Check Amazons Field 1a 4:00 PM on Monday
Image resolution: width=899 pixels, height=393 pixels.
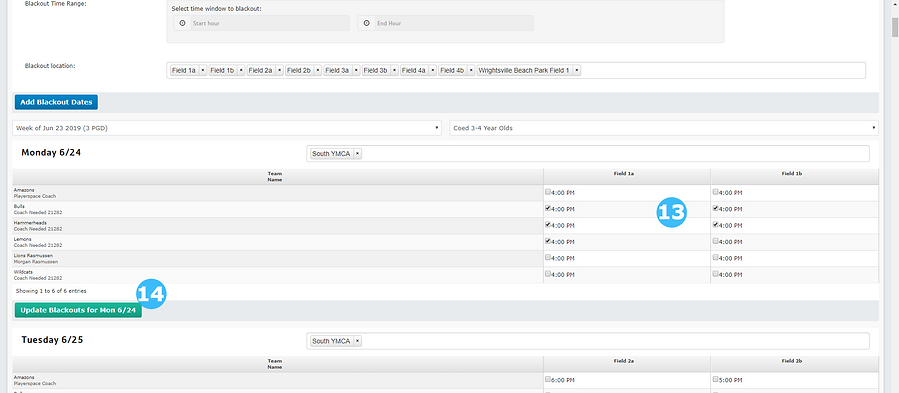548,192
